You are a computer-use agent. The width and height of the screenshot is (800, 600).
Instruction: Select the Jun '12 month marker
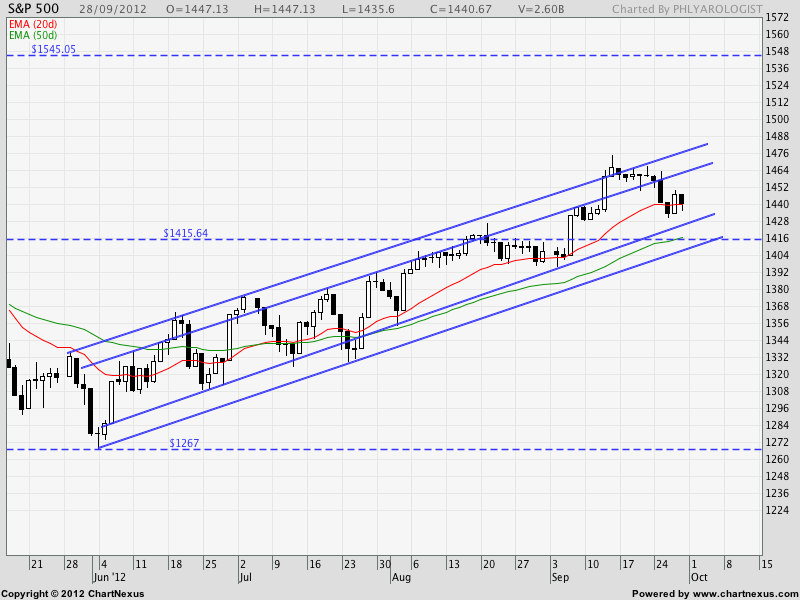point(110,578)
